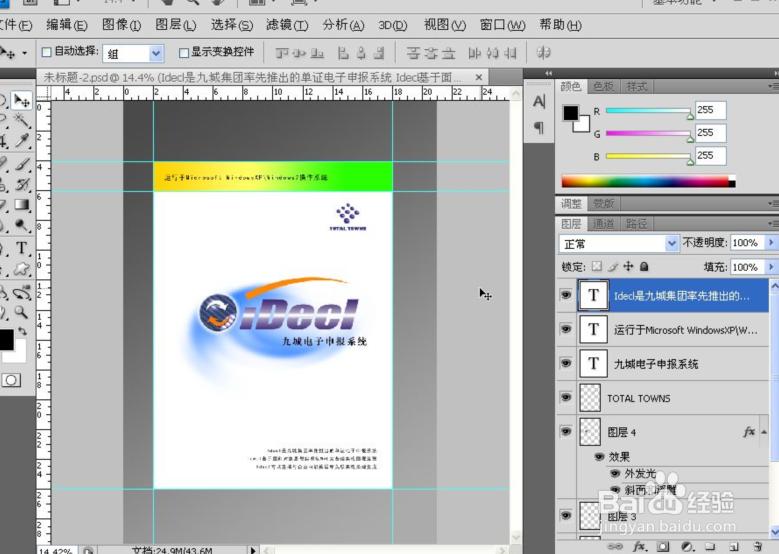Open the status bar info arrow menu
This screenshot has width=779, height=554.
[253, 550]
